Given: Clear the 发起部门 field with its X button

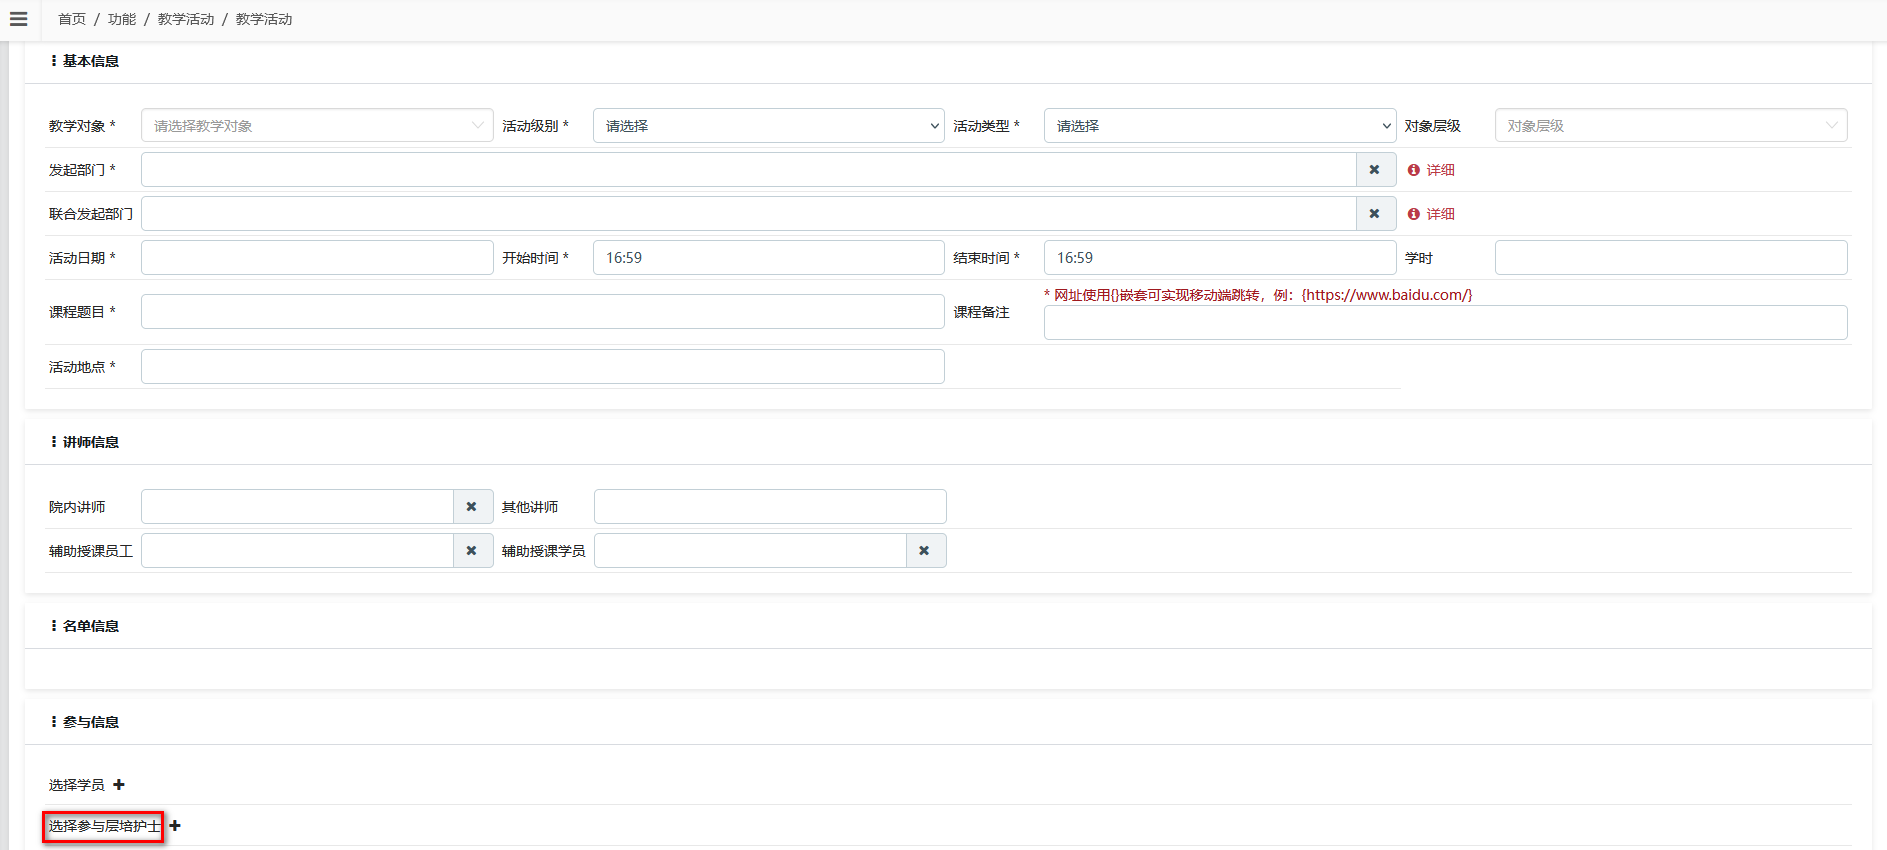Looking at the screenshot, I should 1375,170.
